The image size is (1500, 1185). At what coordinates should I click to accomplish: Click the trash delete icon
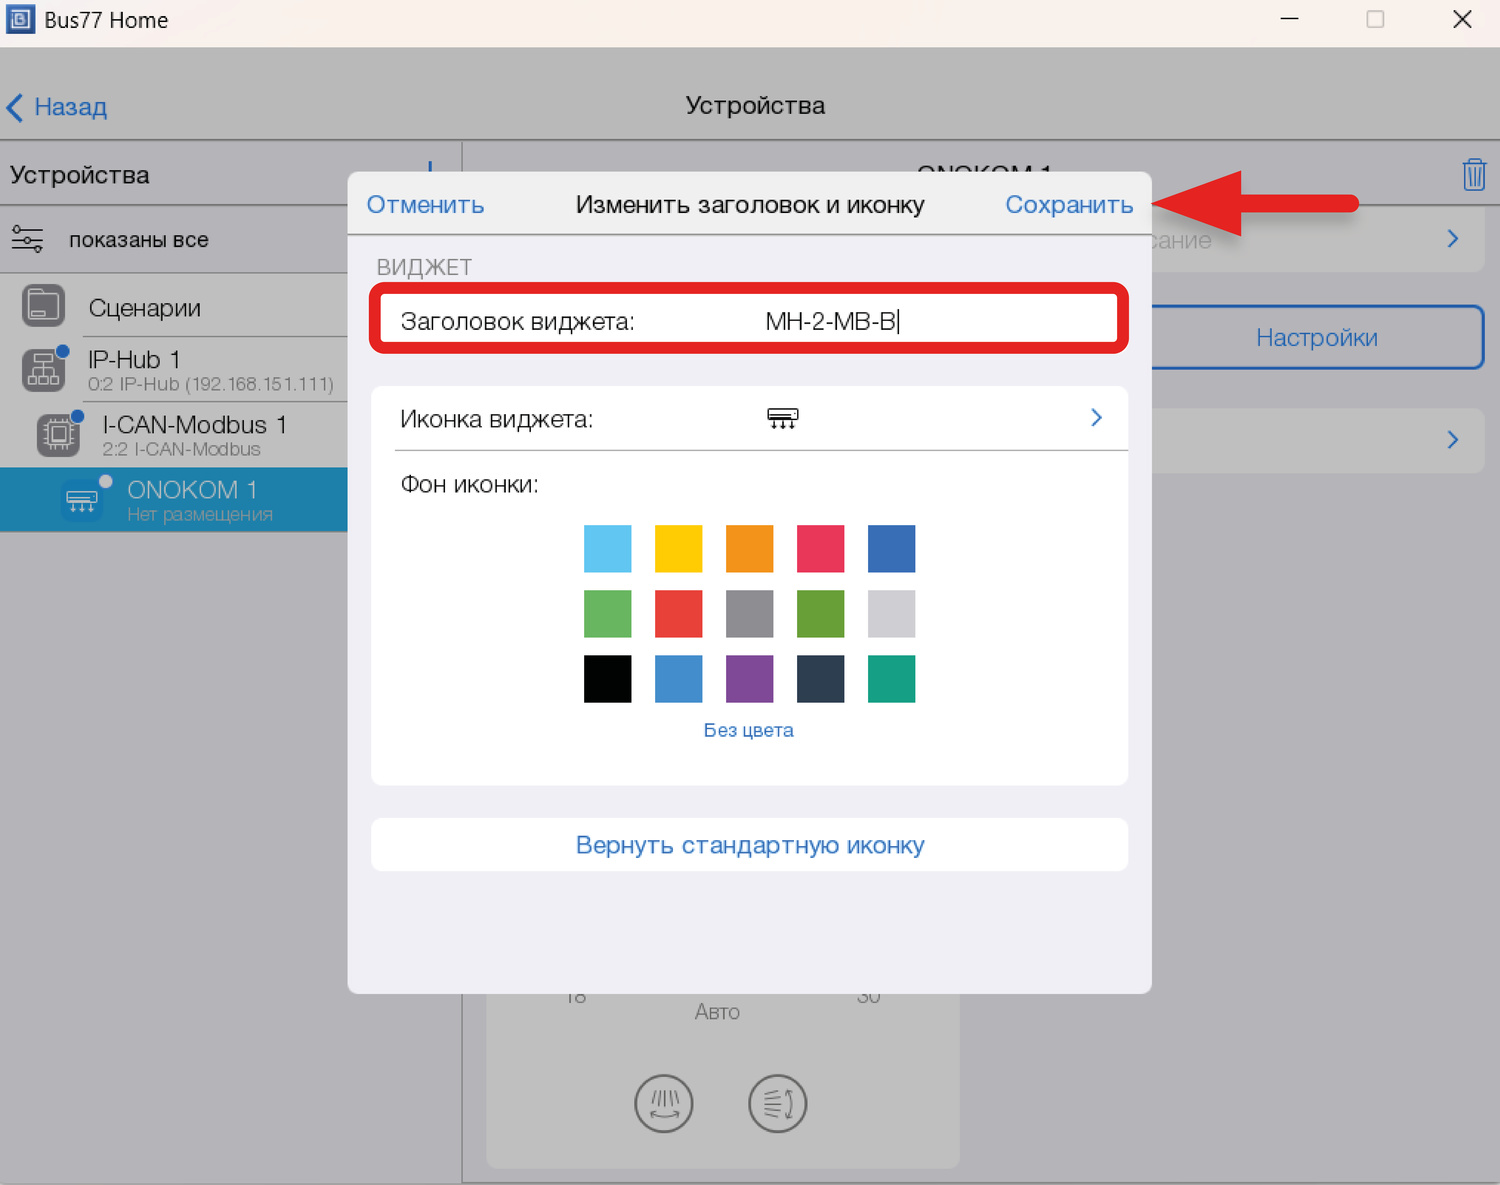click(1473, 174)
